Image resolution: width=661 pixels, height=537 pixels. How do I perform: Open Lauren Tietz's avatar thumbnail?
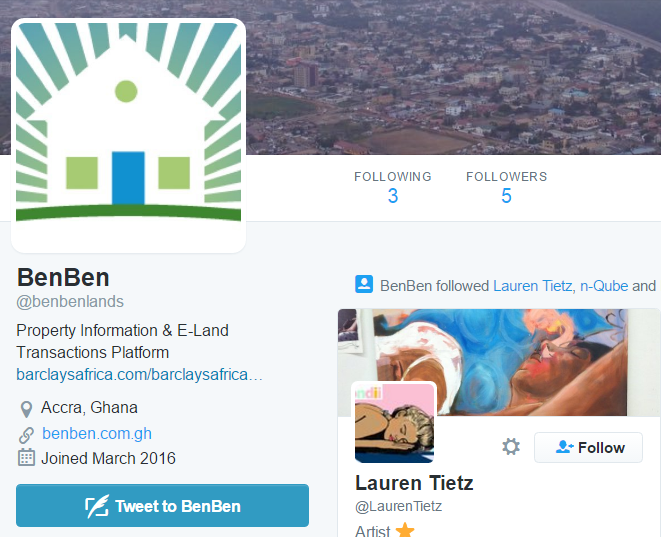(x=394, y=422)
